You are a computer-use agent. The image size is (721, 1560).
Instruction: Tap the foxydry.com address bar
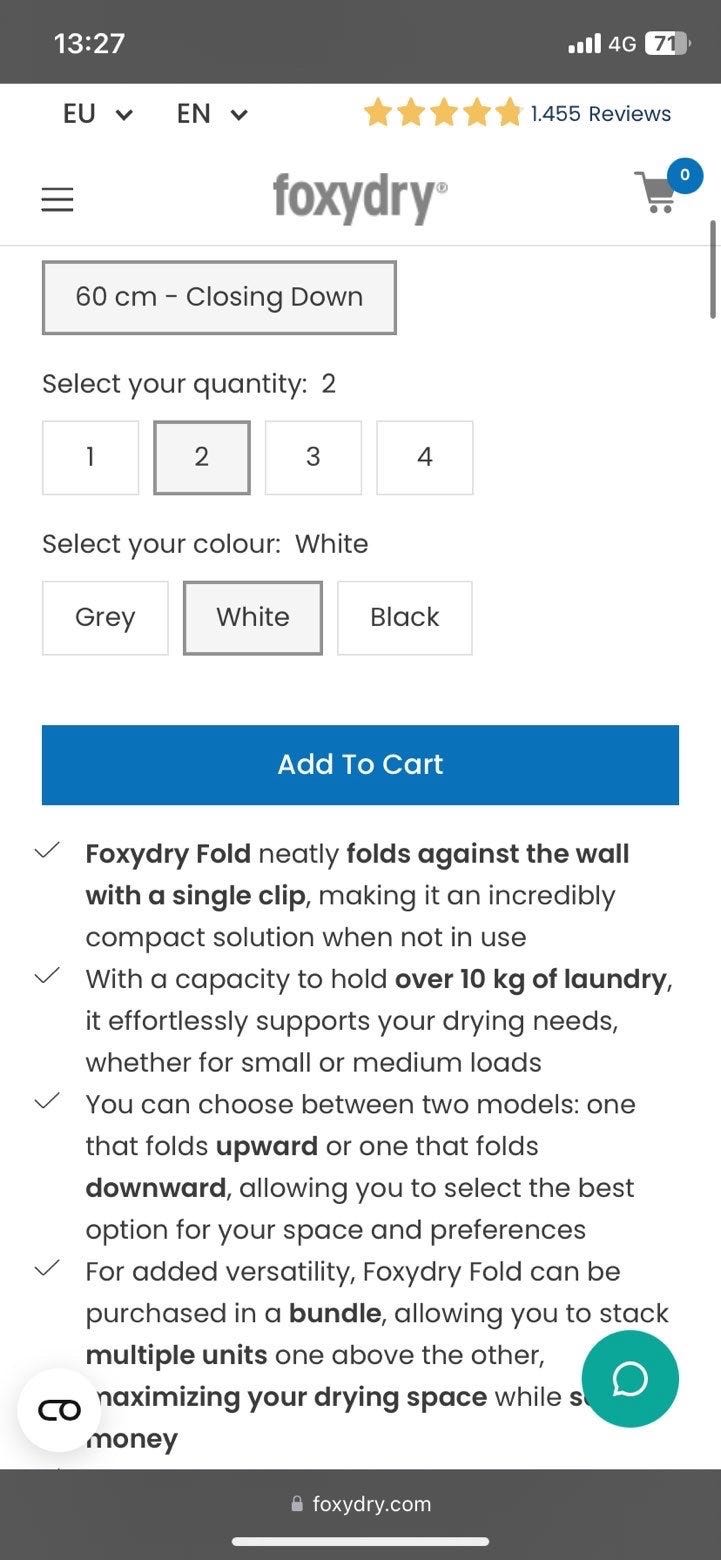coord(371,1504)
